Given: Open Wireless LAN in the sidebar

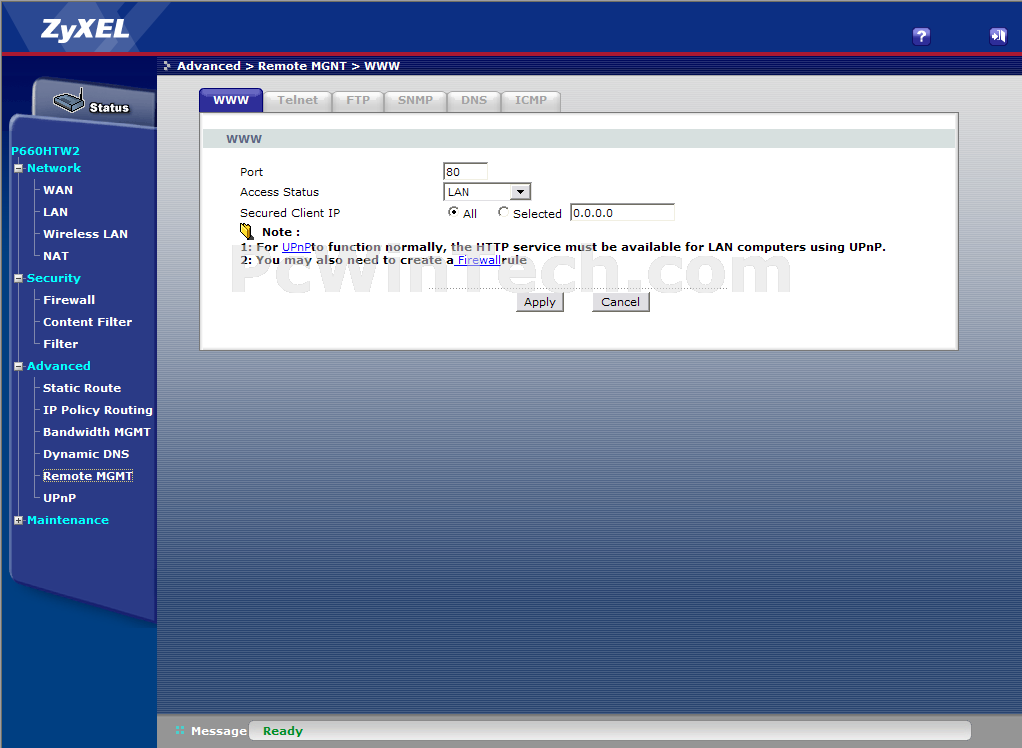Looking at the screenshot, I should click(x=85, y=234).
